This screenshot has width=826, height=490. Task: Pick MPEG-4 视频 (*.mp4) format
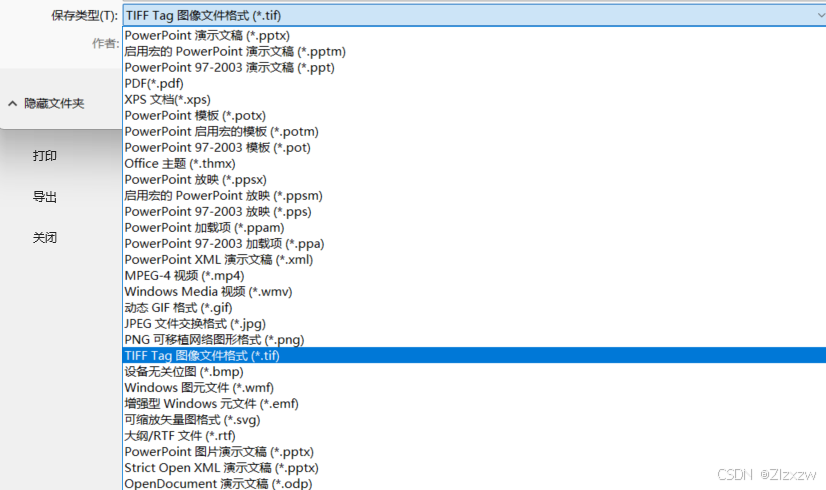coord(474,276)
